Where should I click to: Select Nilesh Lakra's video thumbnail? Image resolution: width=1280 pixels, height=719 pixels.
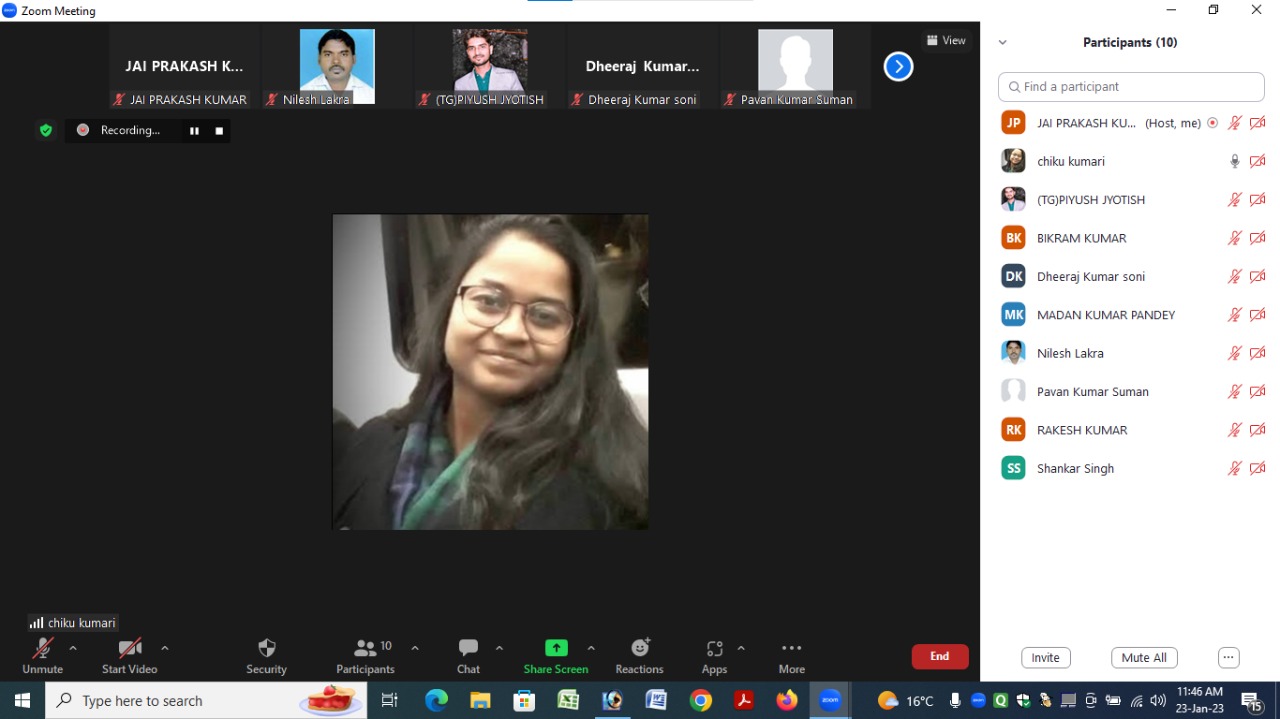[337, 67]
